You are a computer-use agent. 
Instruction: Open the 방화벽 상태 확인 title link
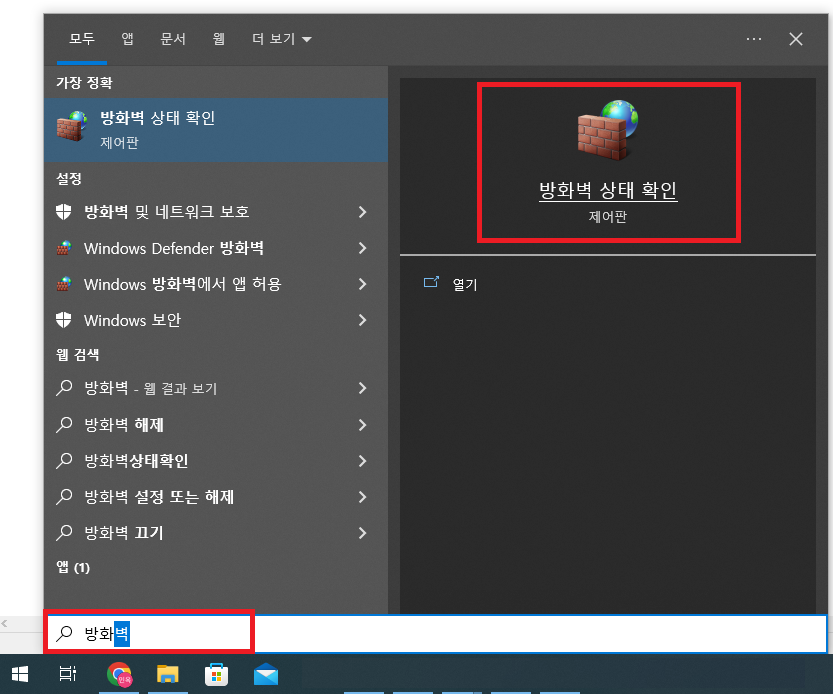pos(608,191)
